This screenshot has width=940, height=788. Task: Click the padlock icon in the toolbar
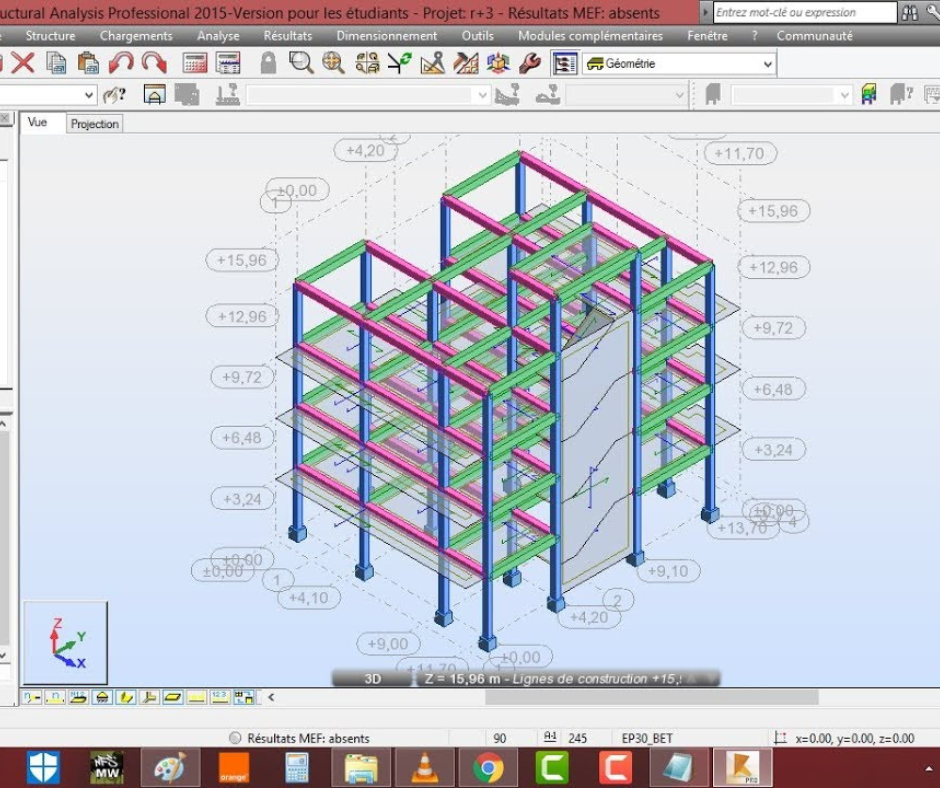[268, 63]
